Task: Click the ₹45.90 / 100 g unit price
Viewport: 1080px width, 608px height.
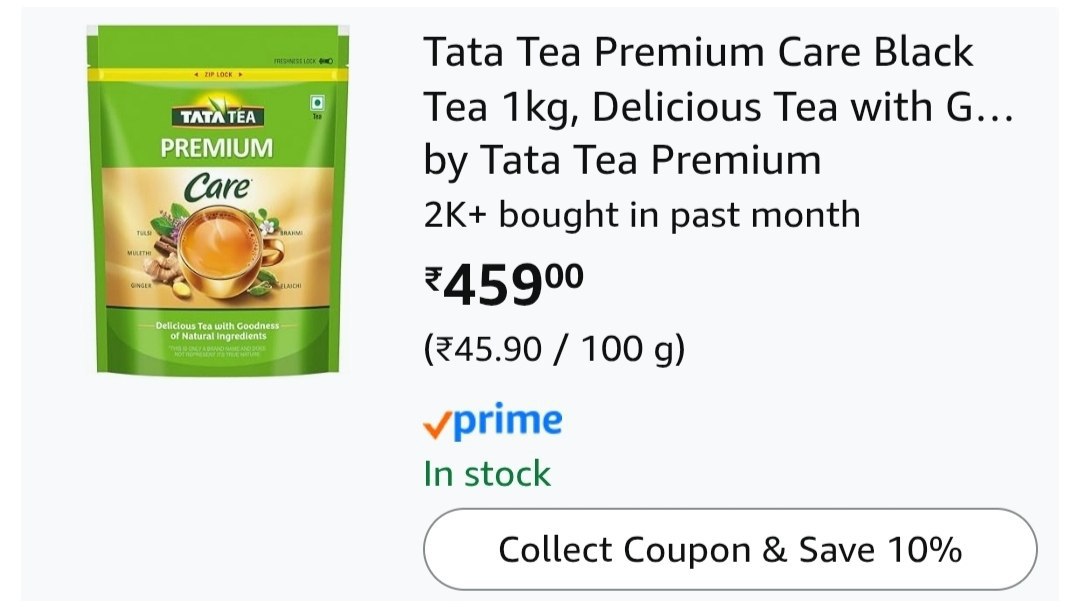Action: tap(554, 348)
